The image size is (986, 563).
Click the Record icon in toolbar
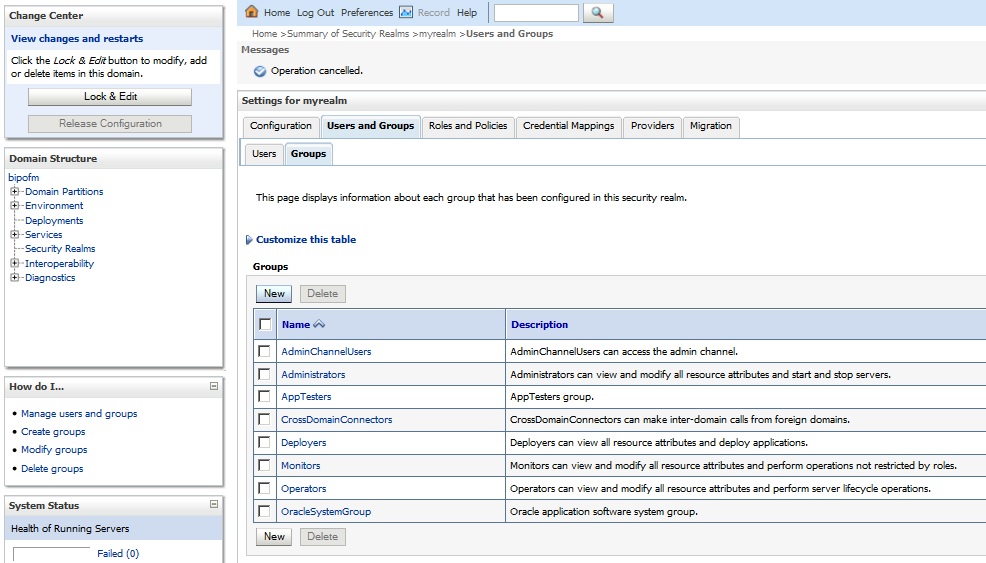pyautogui.click(x=406, y=12)
